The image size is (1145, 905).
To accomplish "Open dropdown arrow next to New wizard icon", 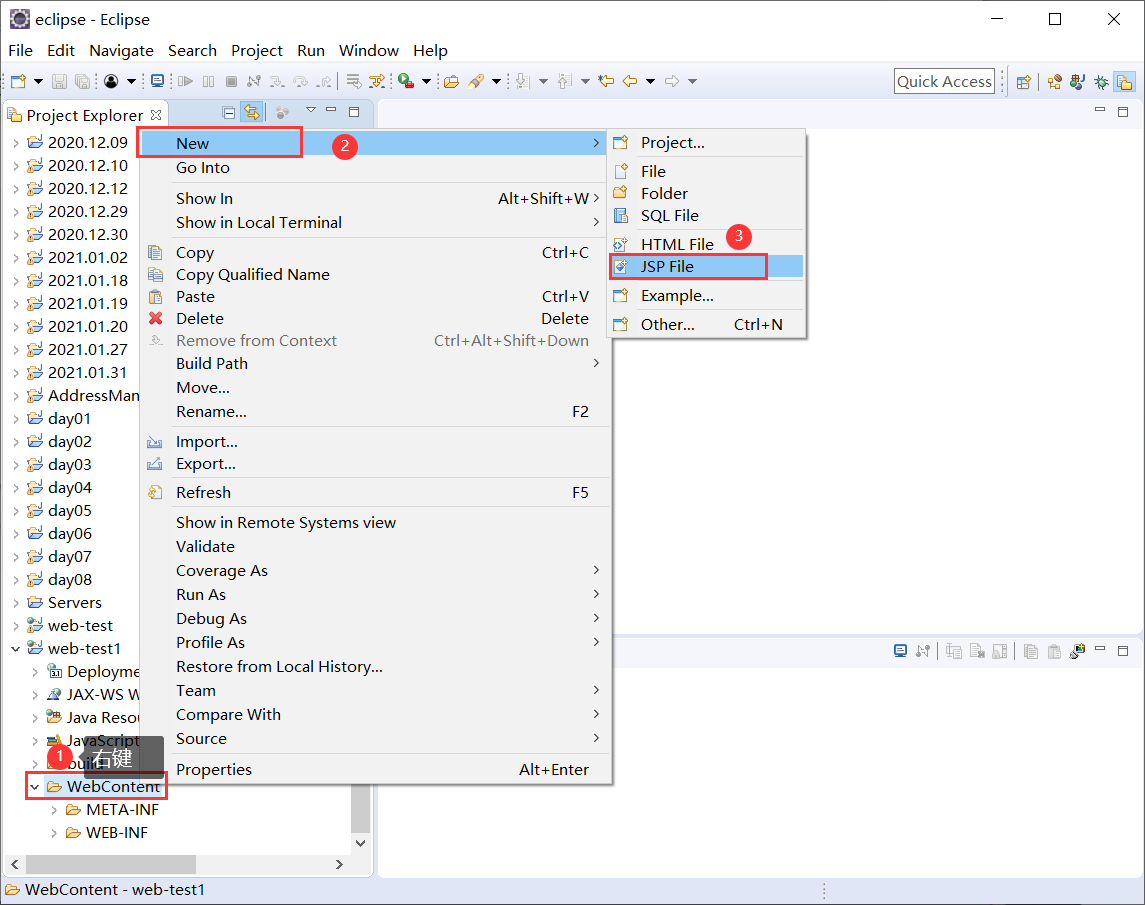I will (38, 81).
